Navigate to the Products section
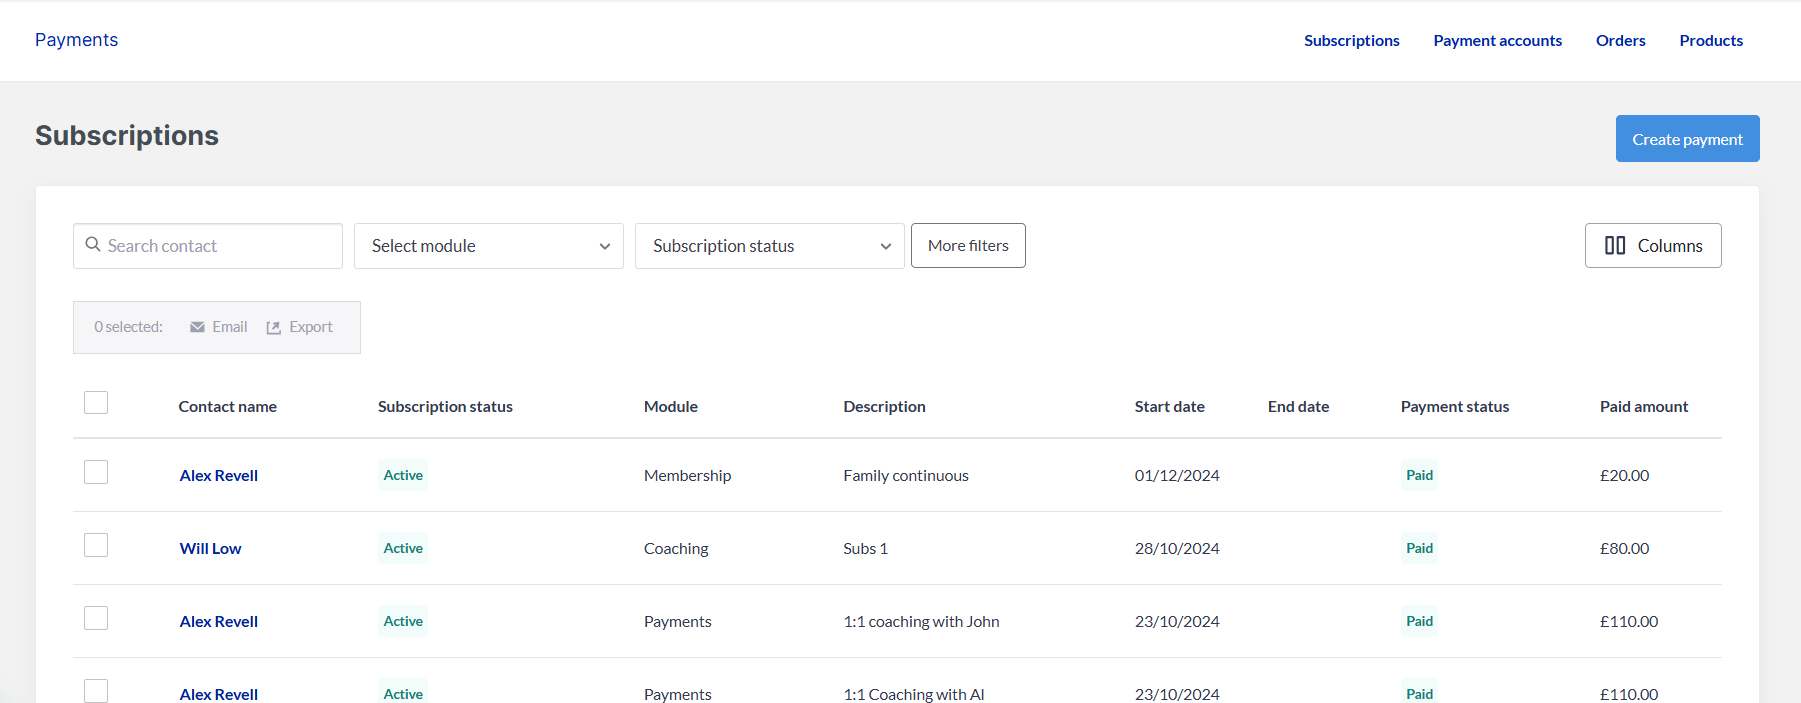This screenshot has height=703, width=1801. [1710, 41]
